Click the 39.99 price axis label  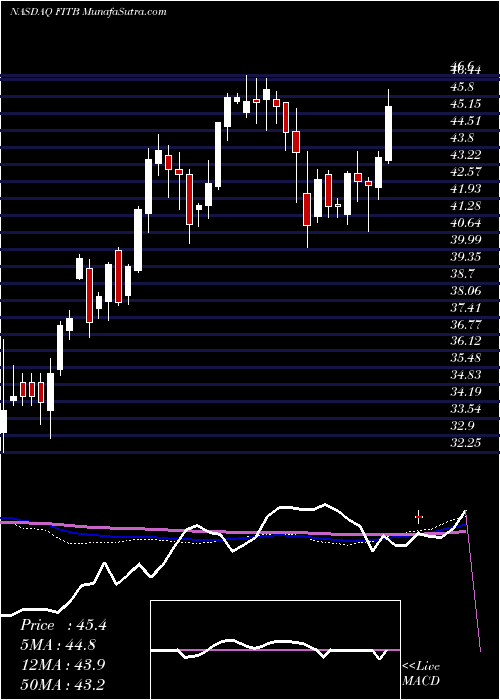click(466, 239)
